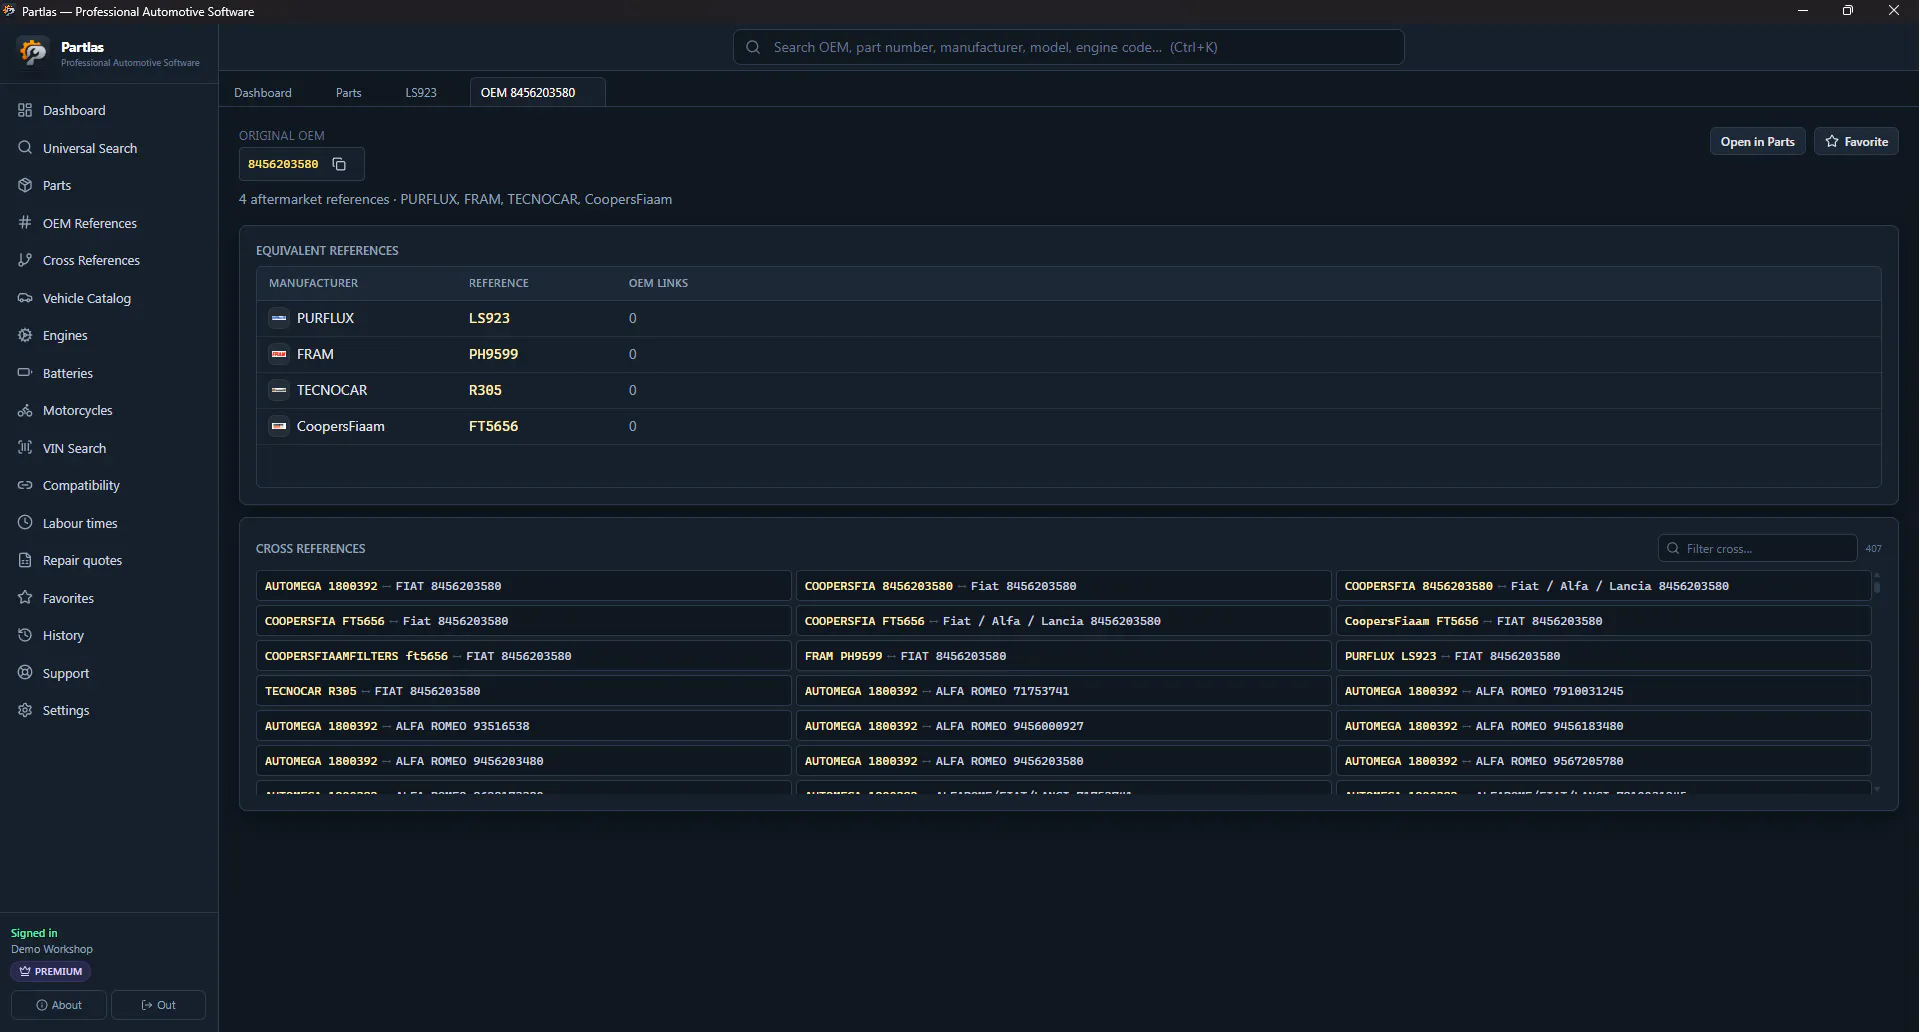Click the Favorites star icon in sidebar

pos(25,598)
